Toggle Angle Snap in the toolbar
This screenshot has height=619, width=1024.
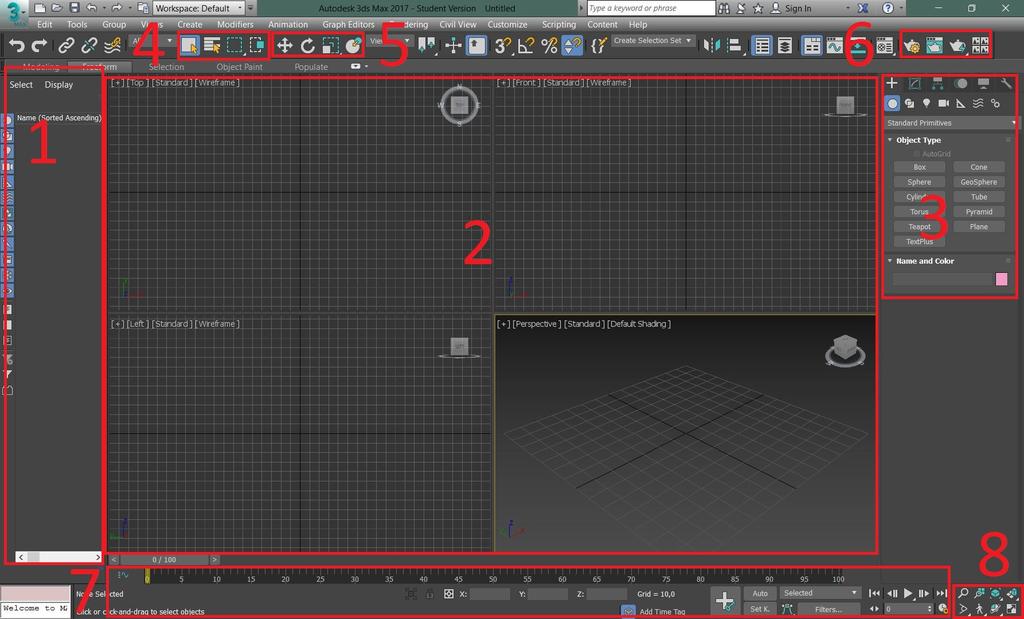pos(526,45)
